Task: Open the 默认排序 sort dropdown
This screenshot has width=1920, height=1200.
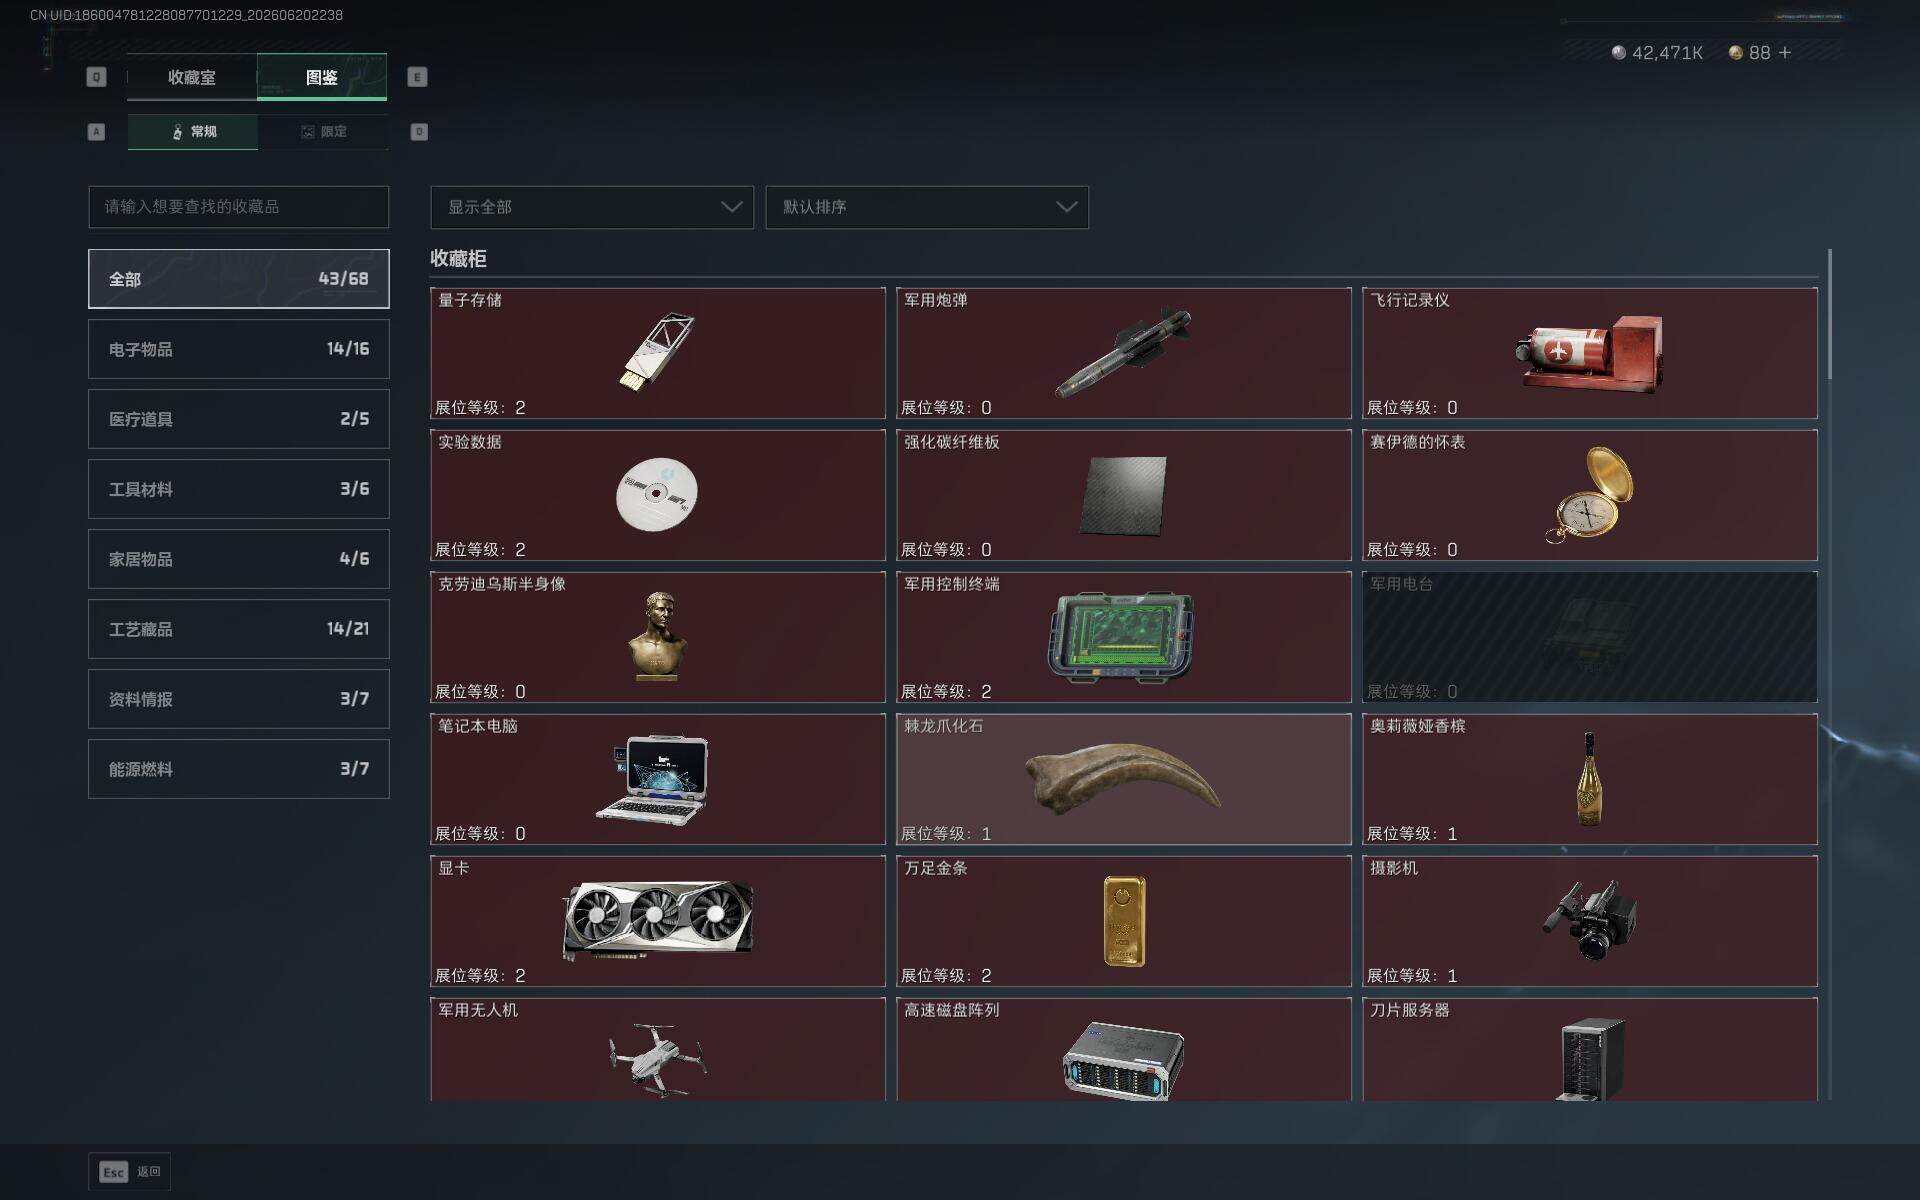Action: click(927, 207)
